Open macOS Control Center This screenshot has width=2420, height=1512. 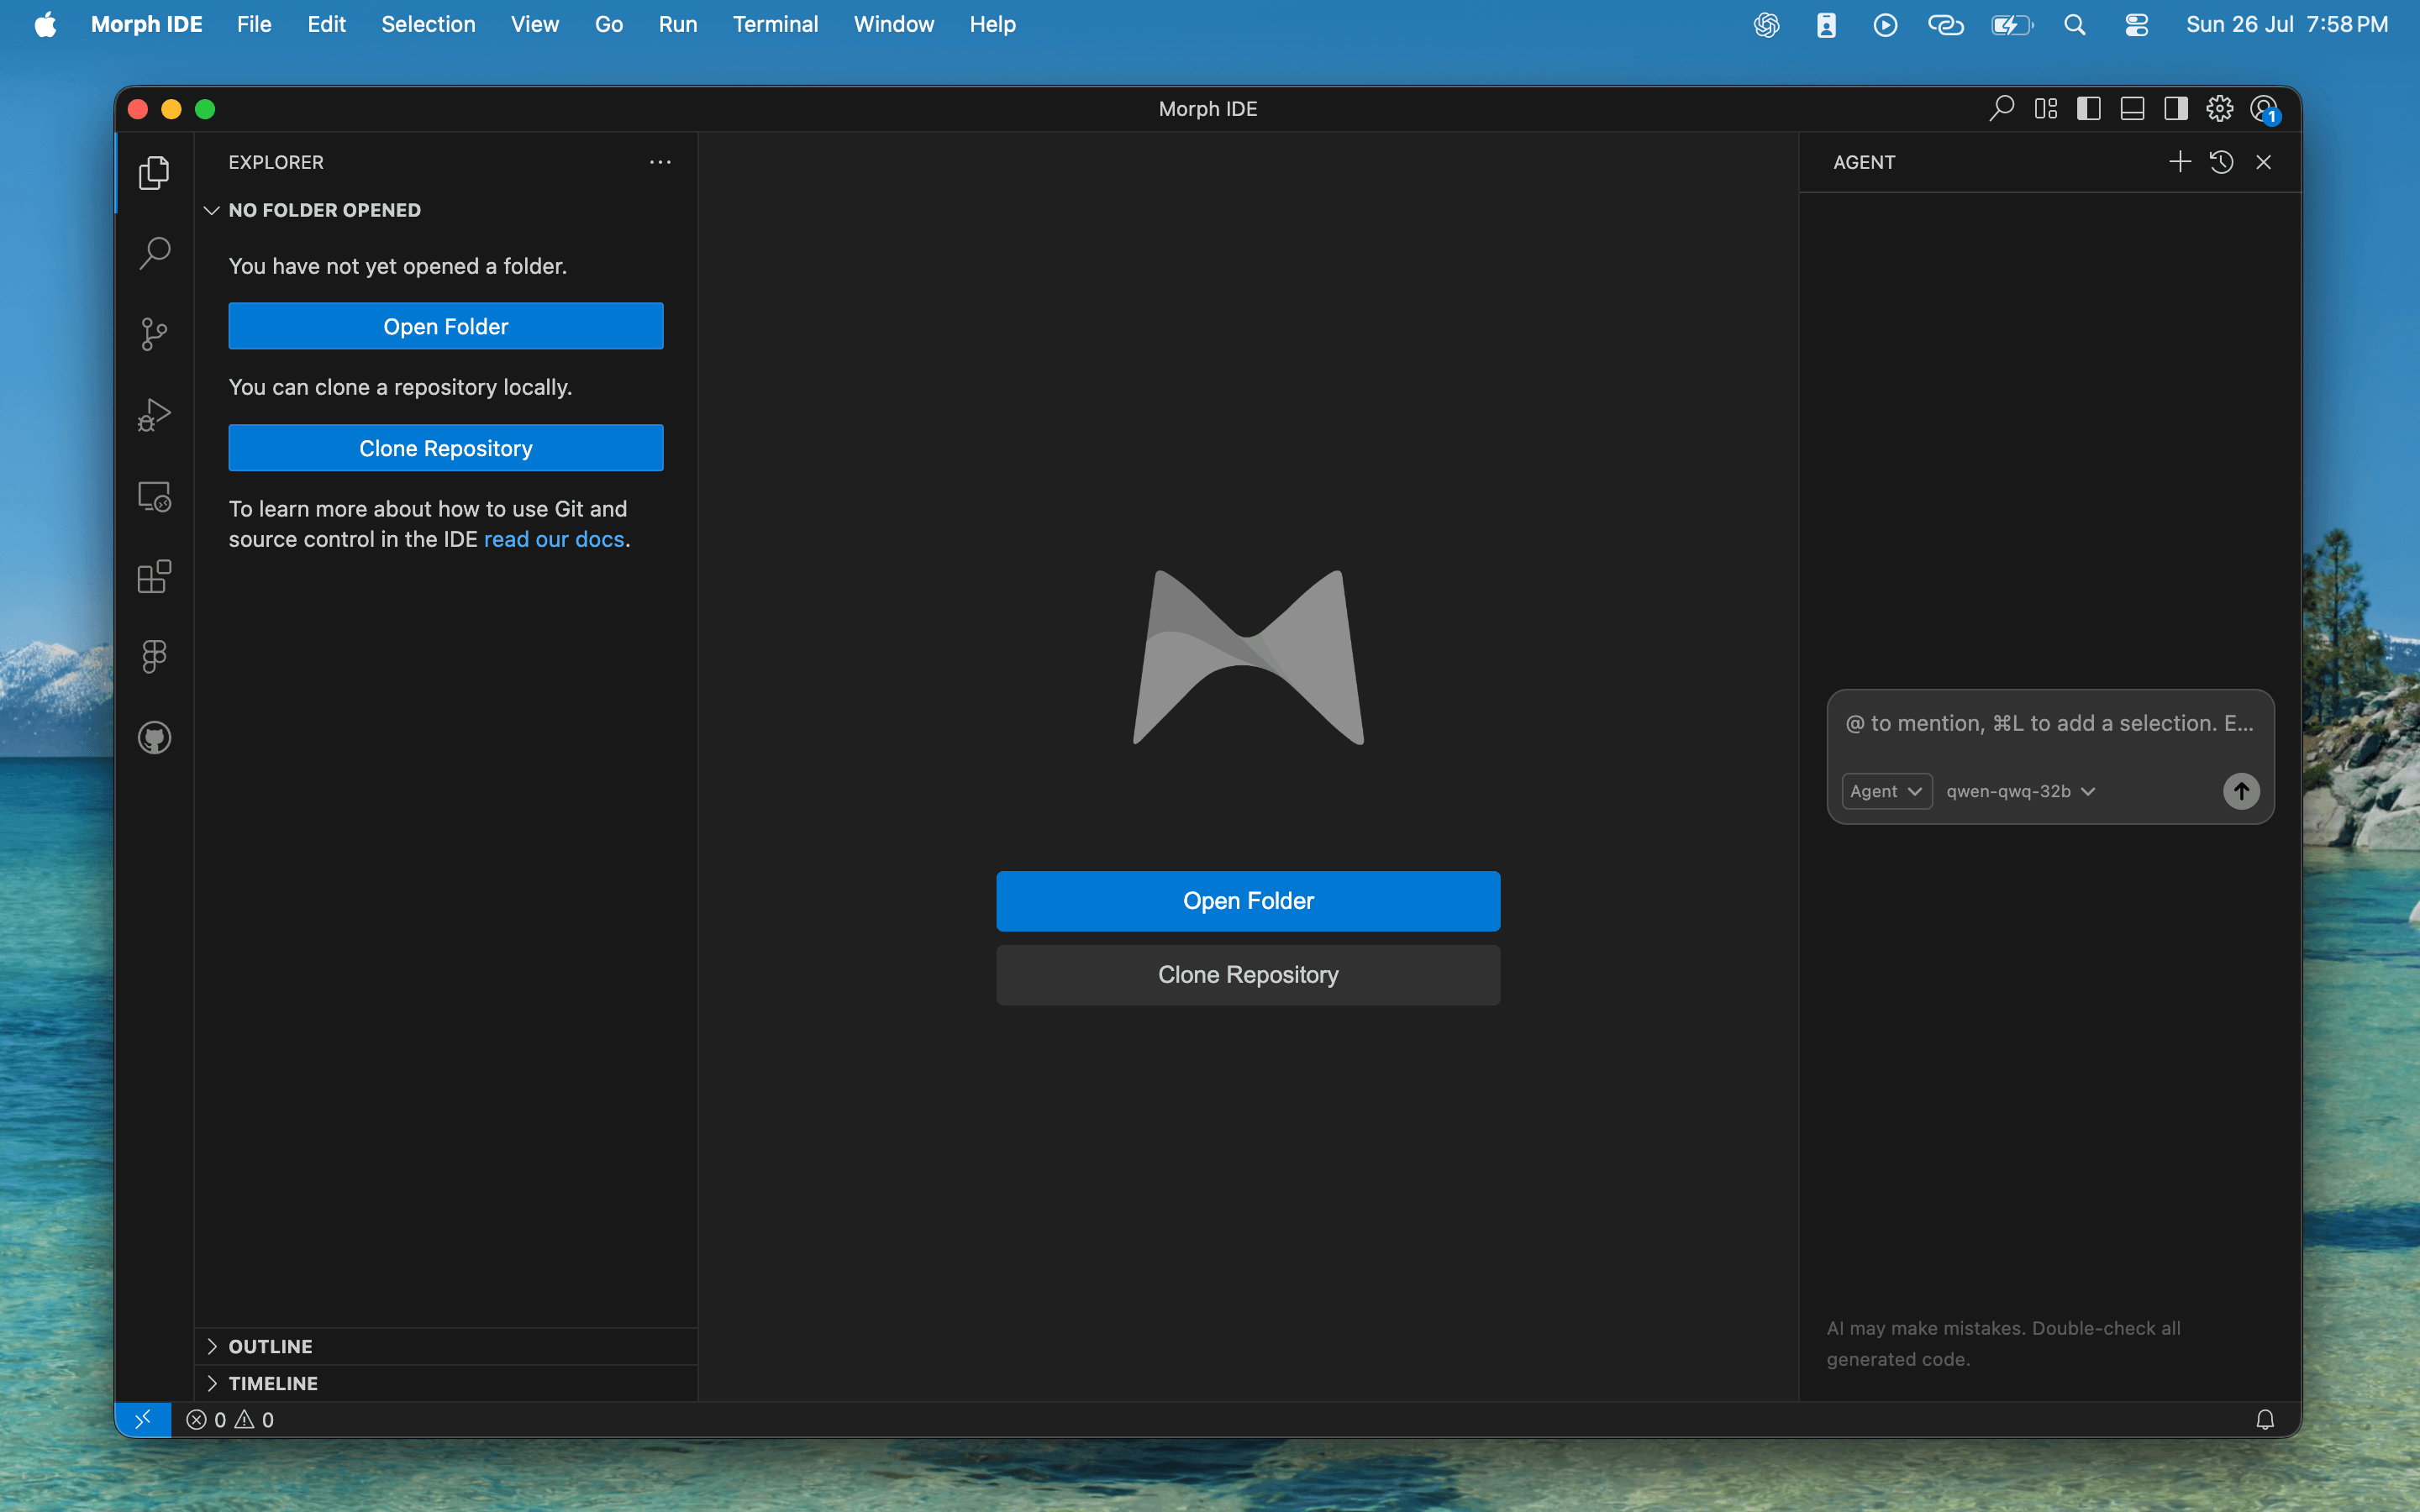coord(2137,25)
